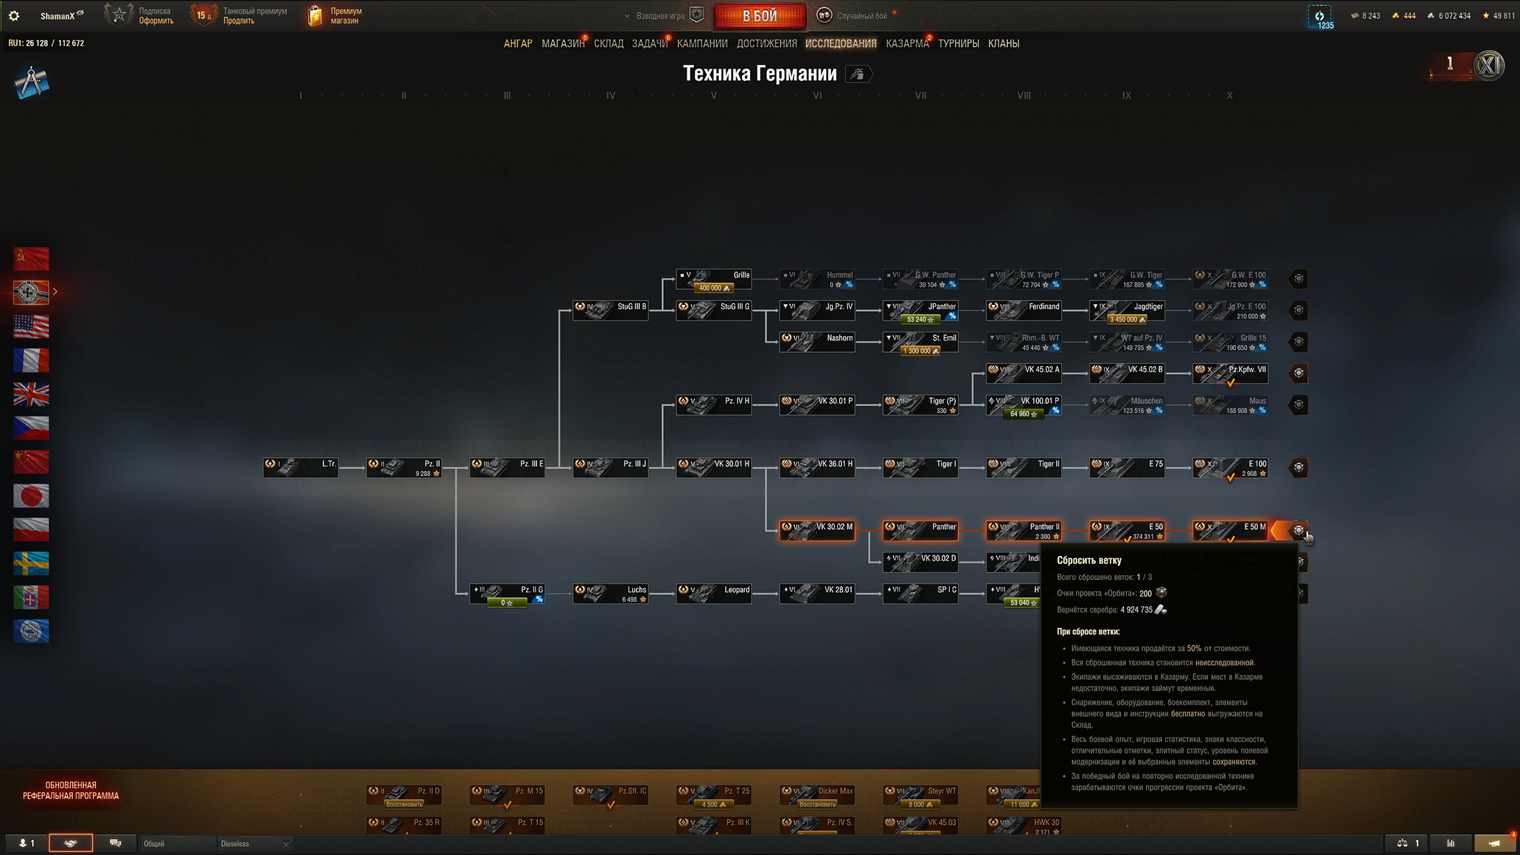Click the gold balance 444
The width and height of the screenshot is (1520, 855).
[1403, 16]
